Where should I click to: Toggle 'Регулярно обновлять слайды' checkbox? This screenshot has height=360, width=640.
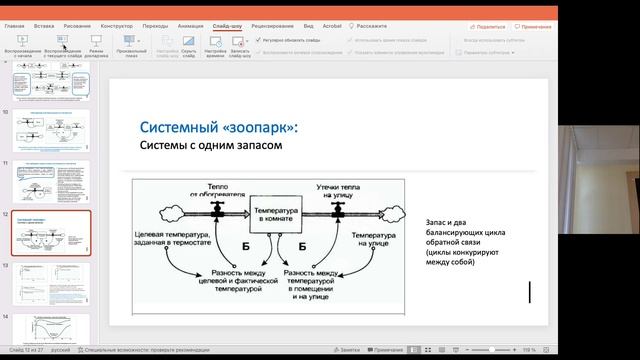point(258,40)
